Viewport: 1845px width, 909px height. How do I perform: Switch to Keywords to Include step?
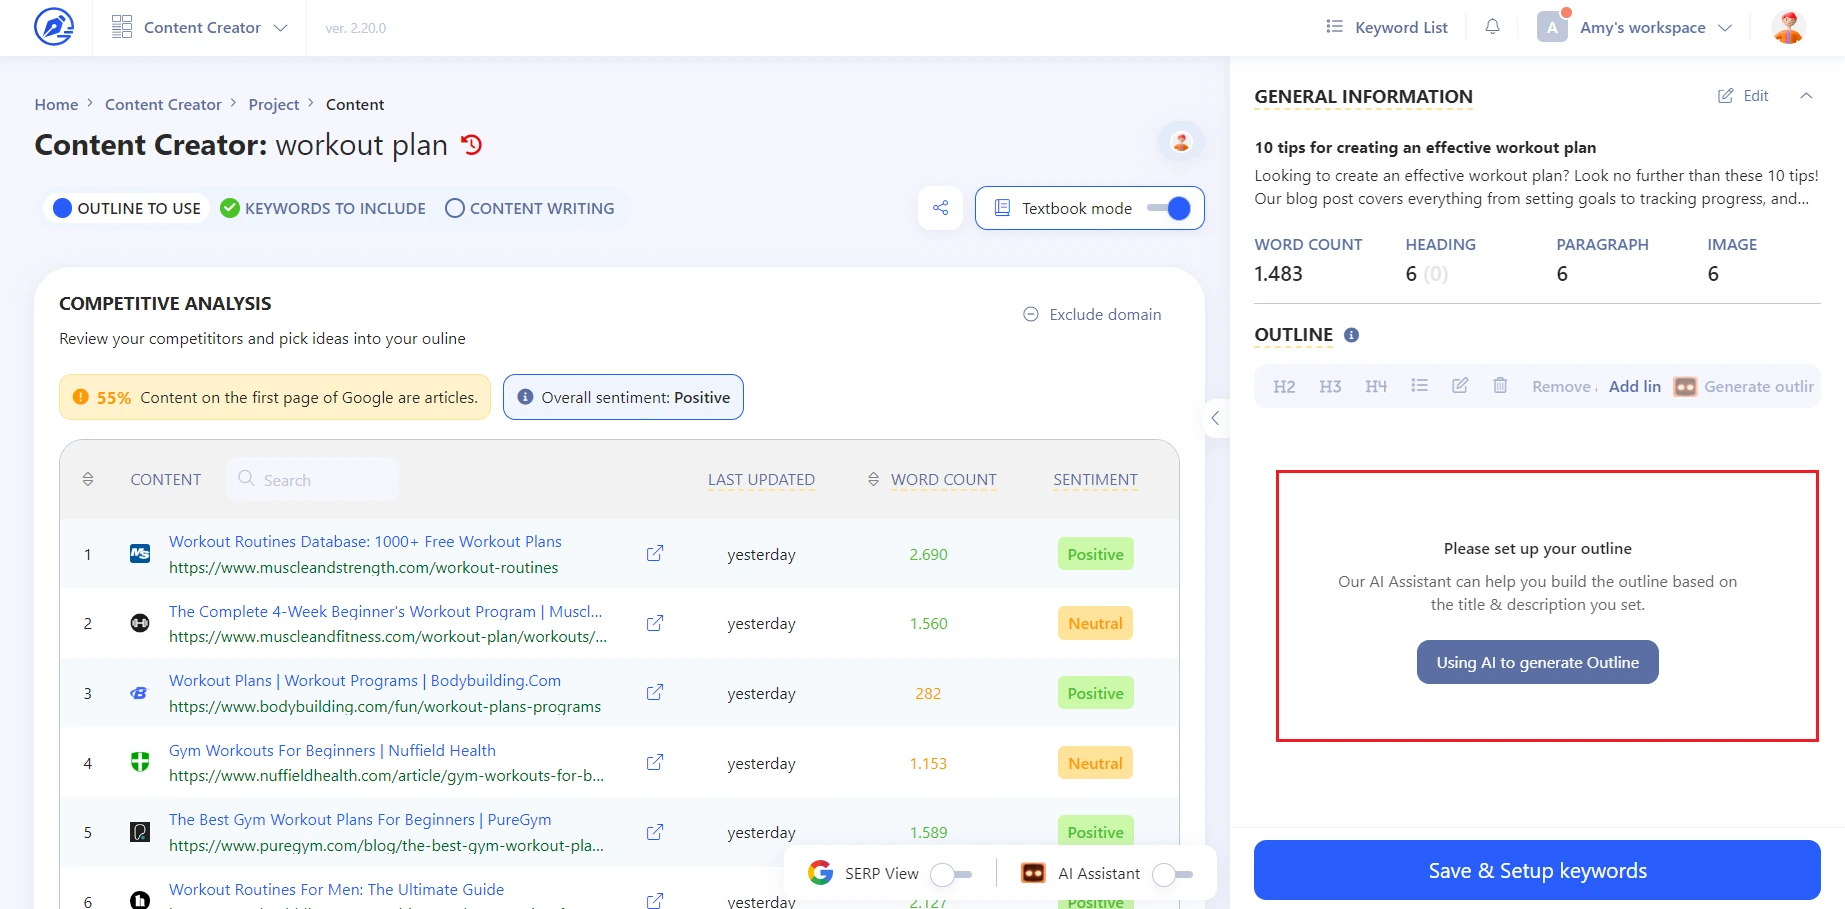coord(323,208)
